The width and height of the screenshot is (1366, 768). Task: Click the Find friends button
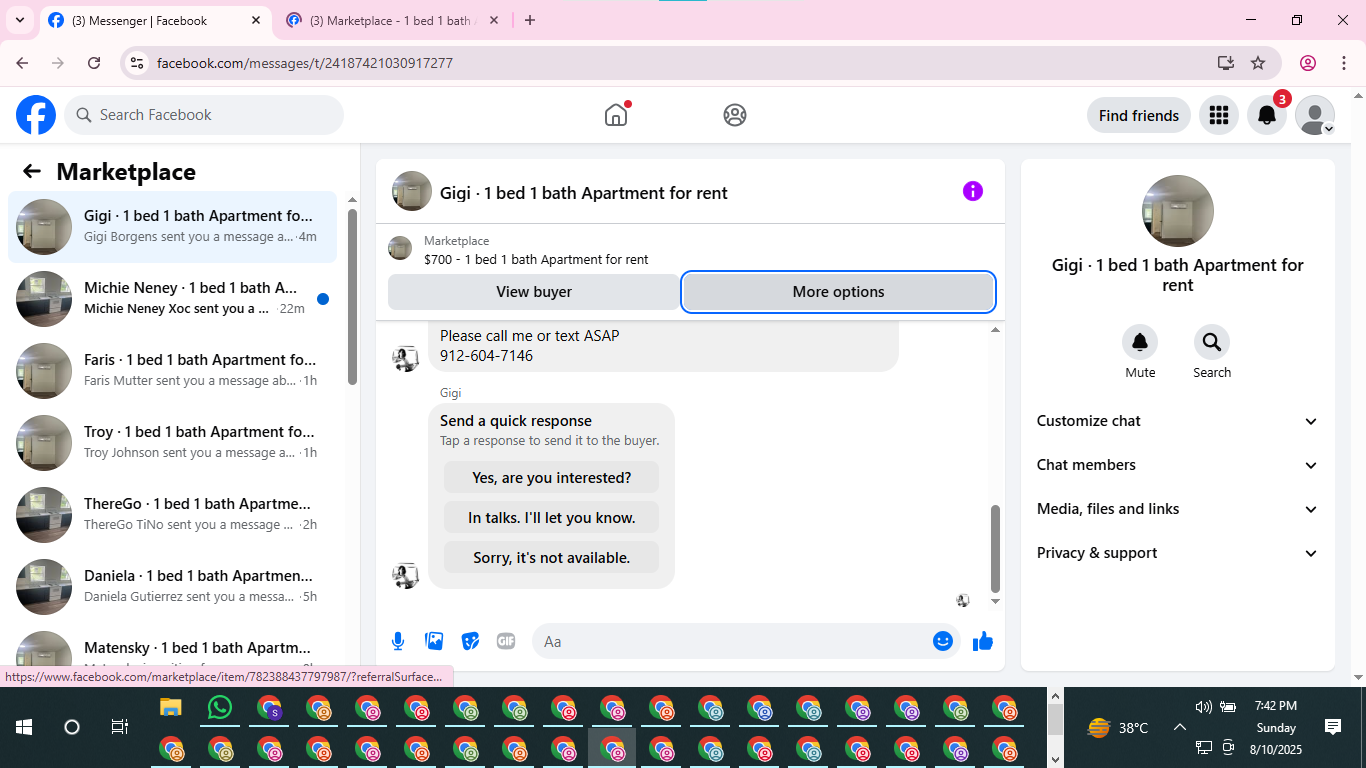[1139, 115]
